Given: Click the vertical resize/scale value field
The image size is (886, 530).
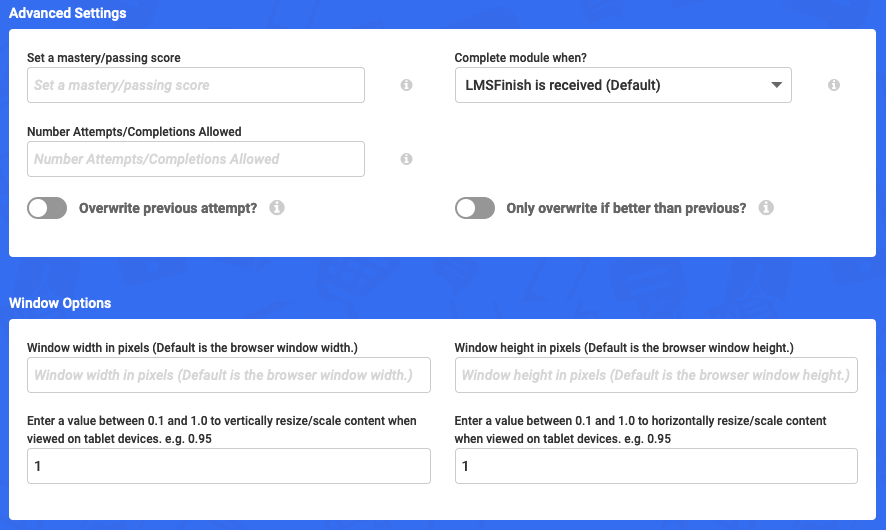Looking at the screenshot, I should tap(229, 467).
